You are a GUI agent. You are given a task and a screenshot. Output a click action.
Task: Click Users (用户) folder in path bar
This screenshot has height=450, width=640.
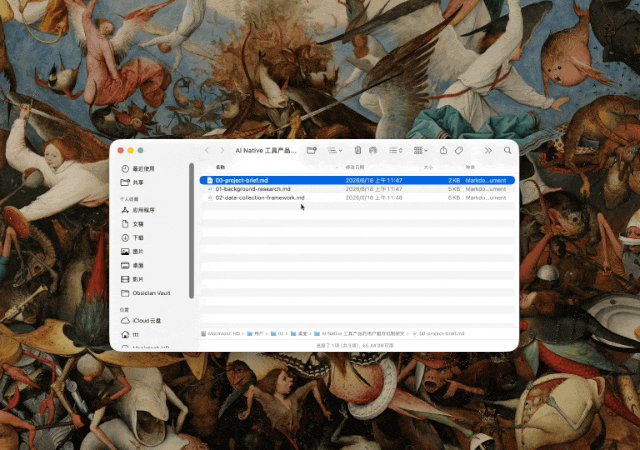(x=256, y=334)
